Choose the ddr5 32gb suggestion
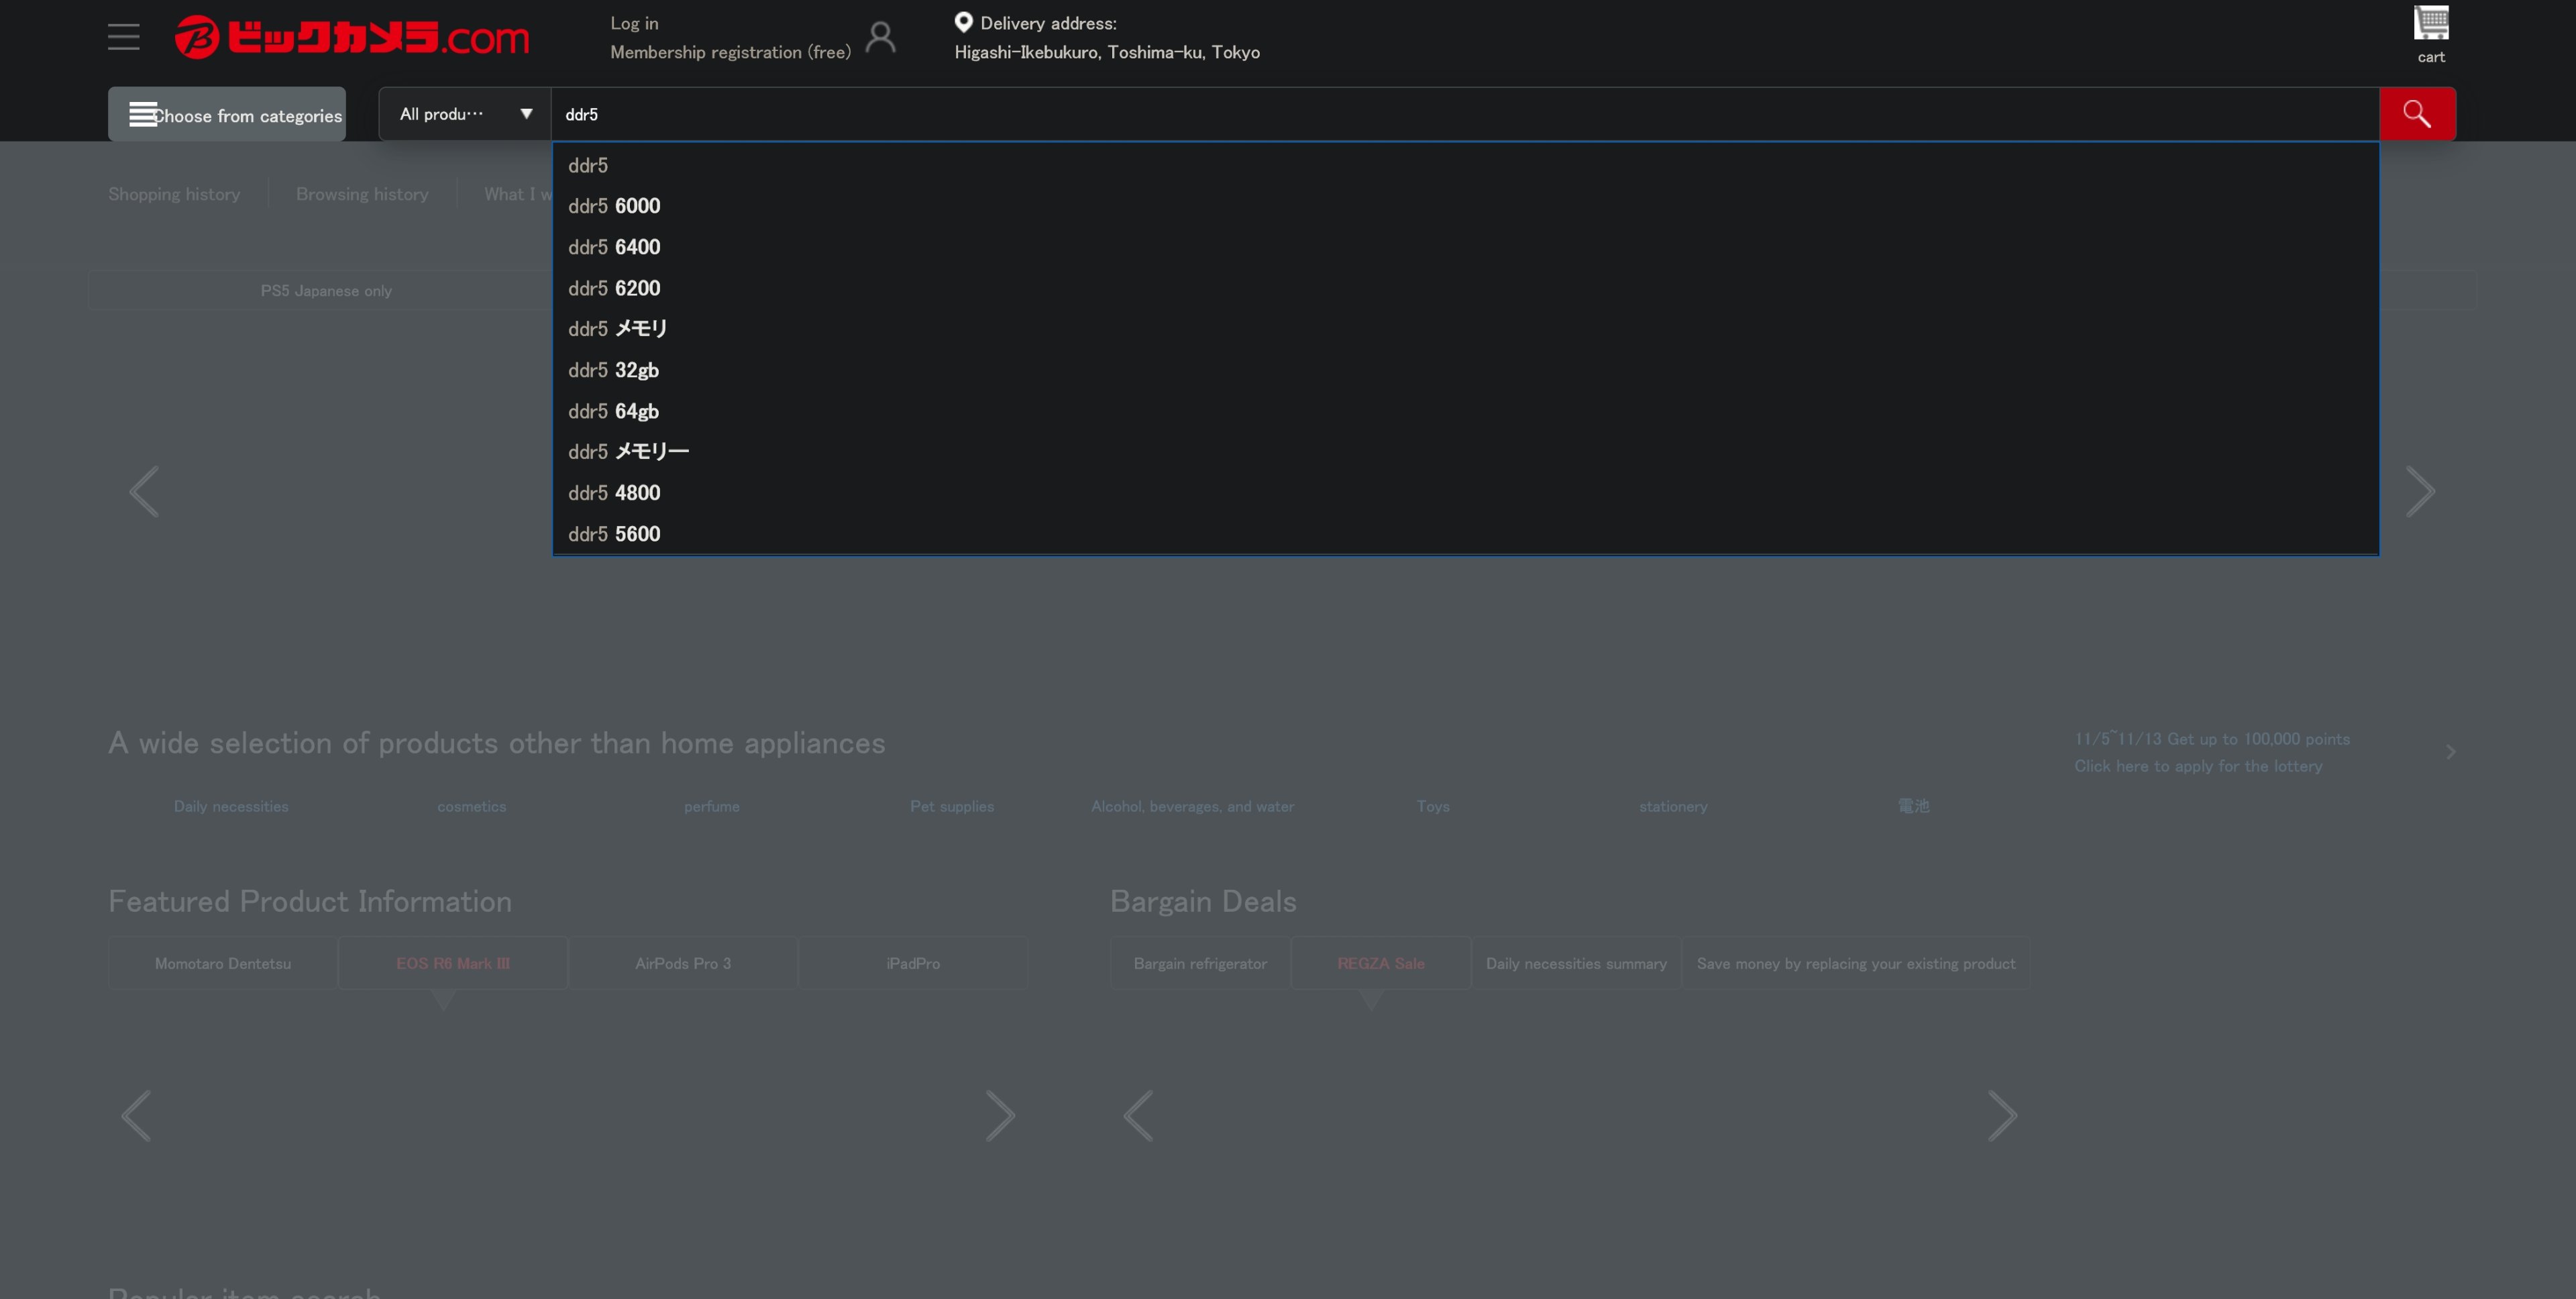 point(613,370)
